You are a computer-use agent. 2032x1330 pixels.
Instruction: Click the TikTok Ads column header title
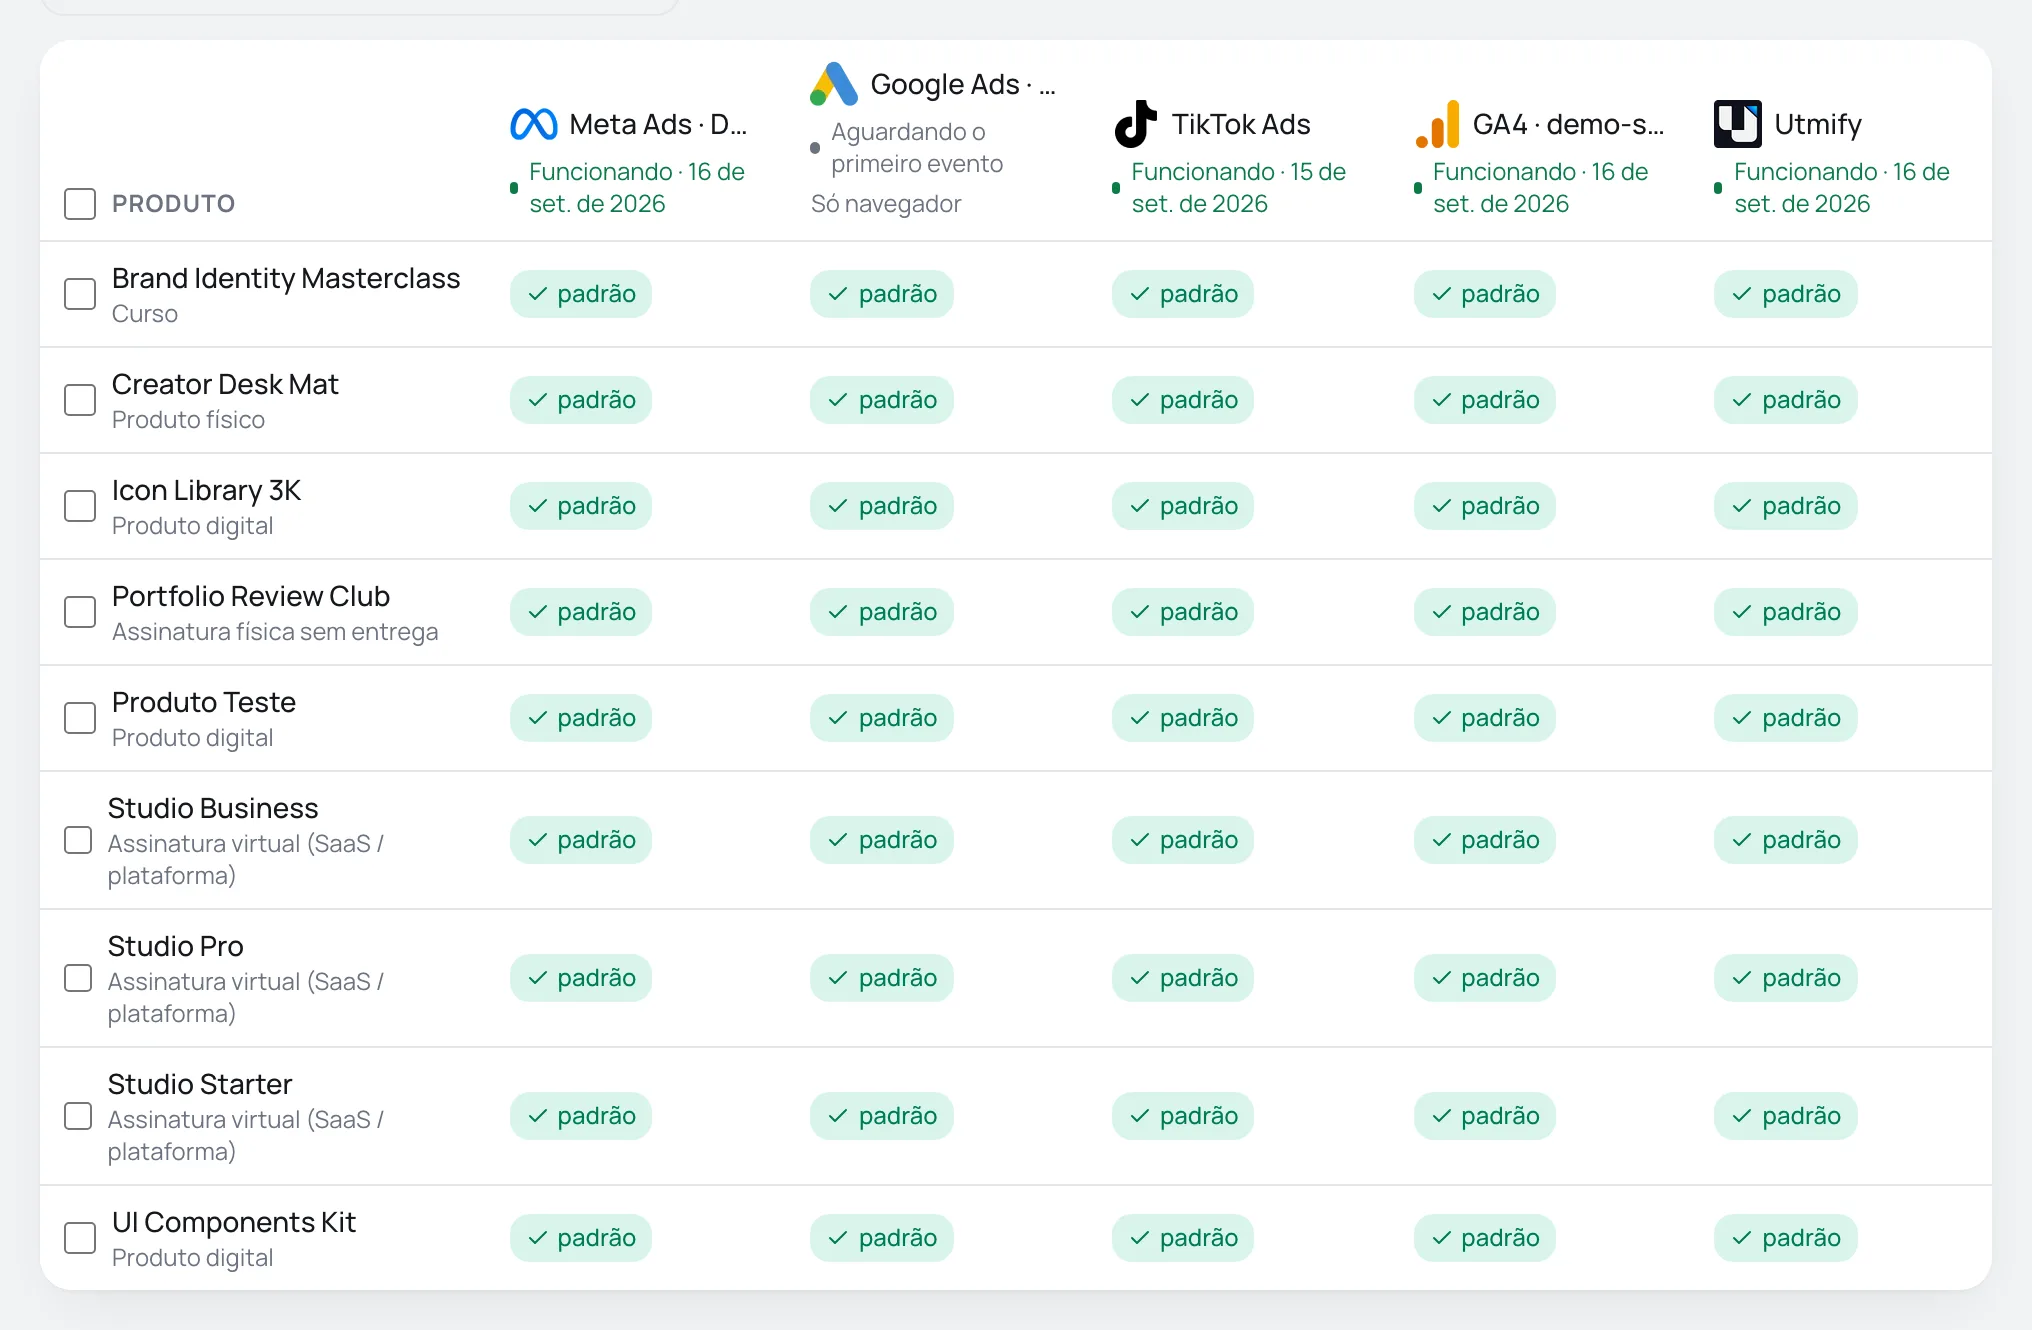pos(1241,124)
